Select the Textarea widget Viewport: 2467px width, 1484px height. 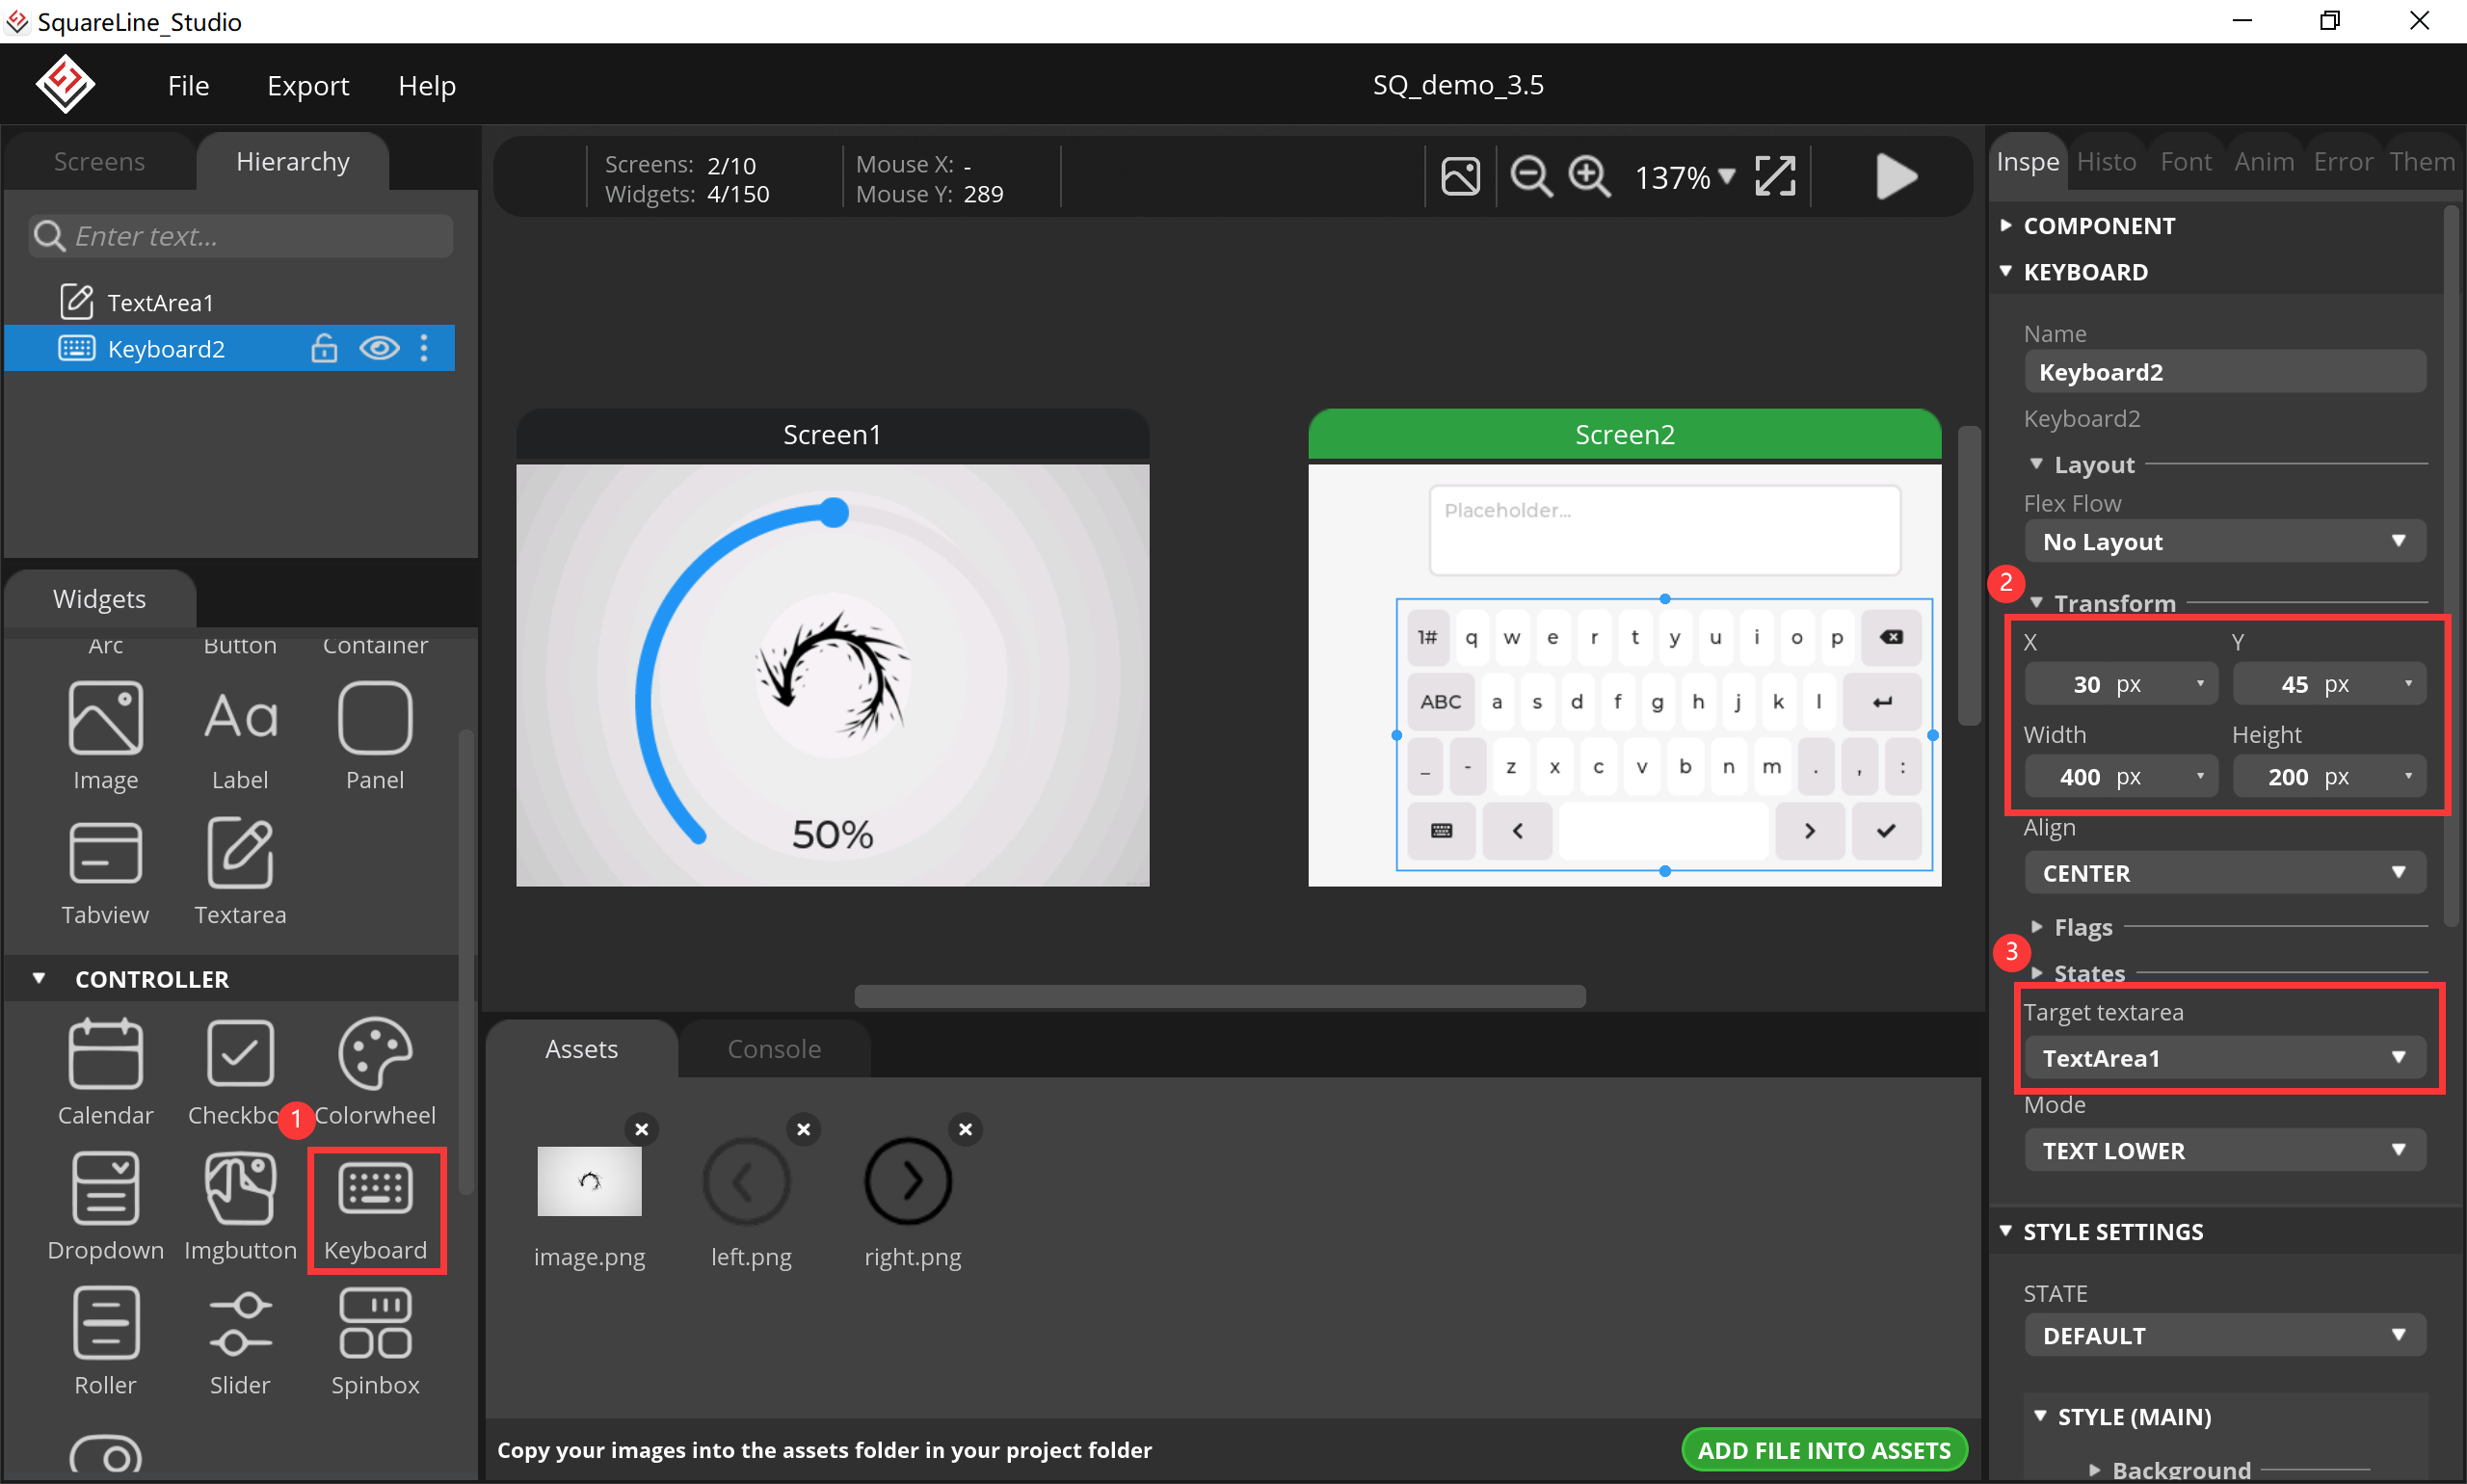coord(240,872)
